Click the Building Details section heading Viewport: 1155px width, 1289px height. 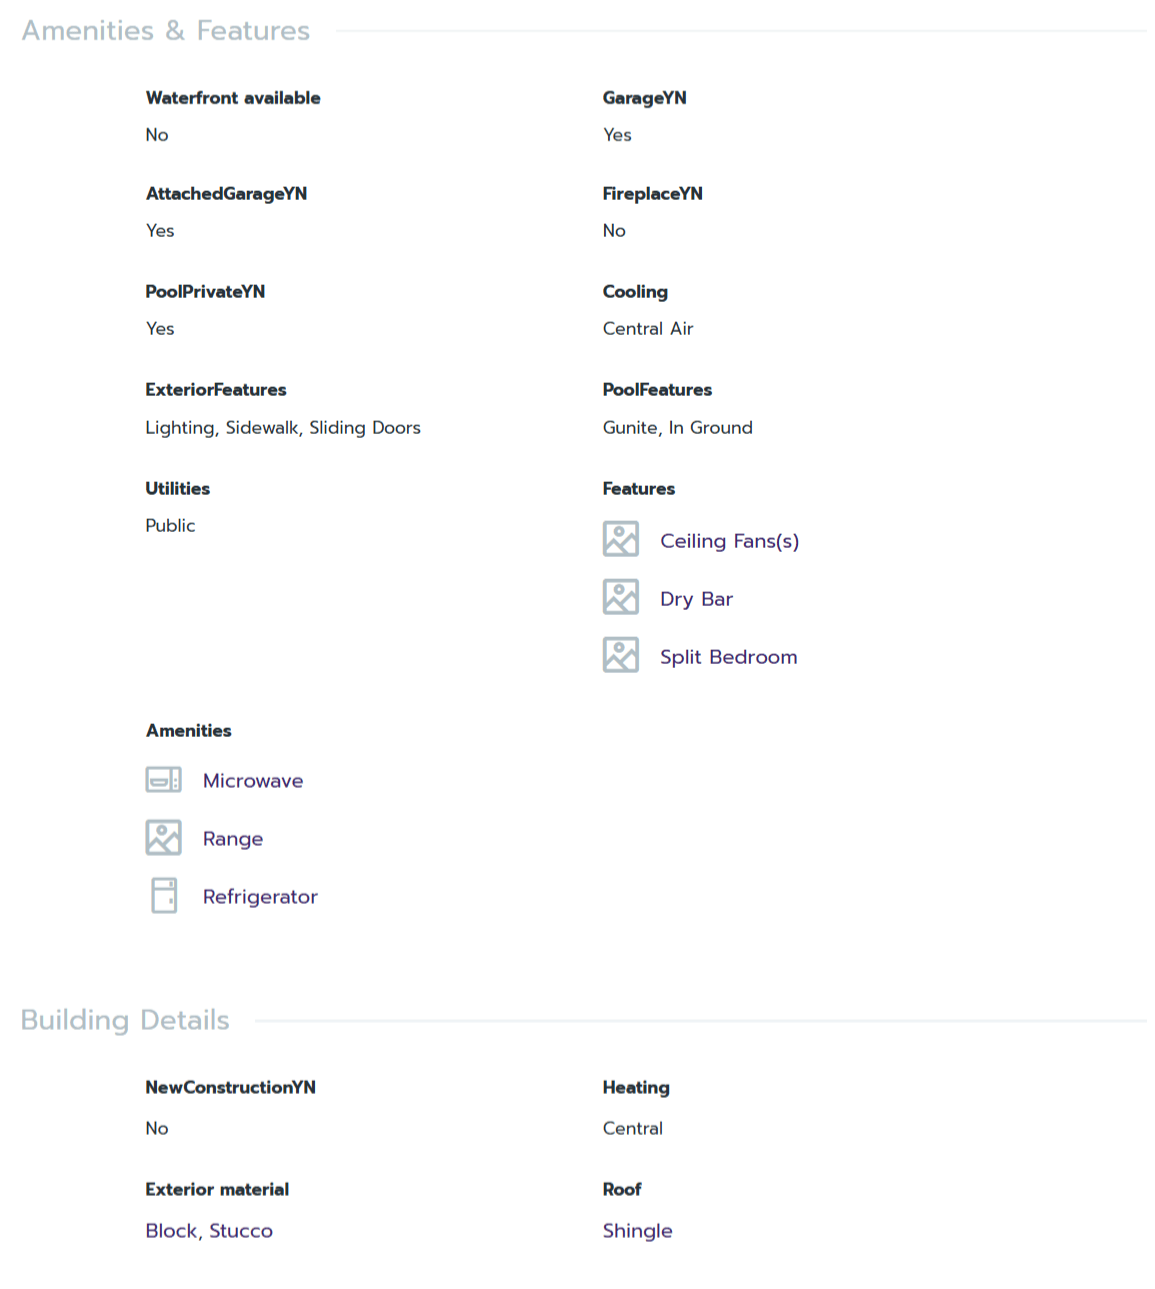(x=125, y=1020)
